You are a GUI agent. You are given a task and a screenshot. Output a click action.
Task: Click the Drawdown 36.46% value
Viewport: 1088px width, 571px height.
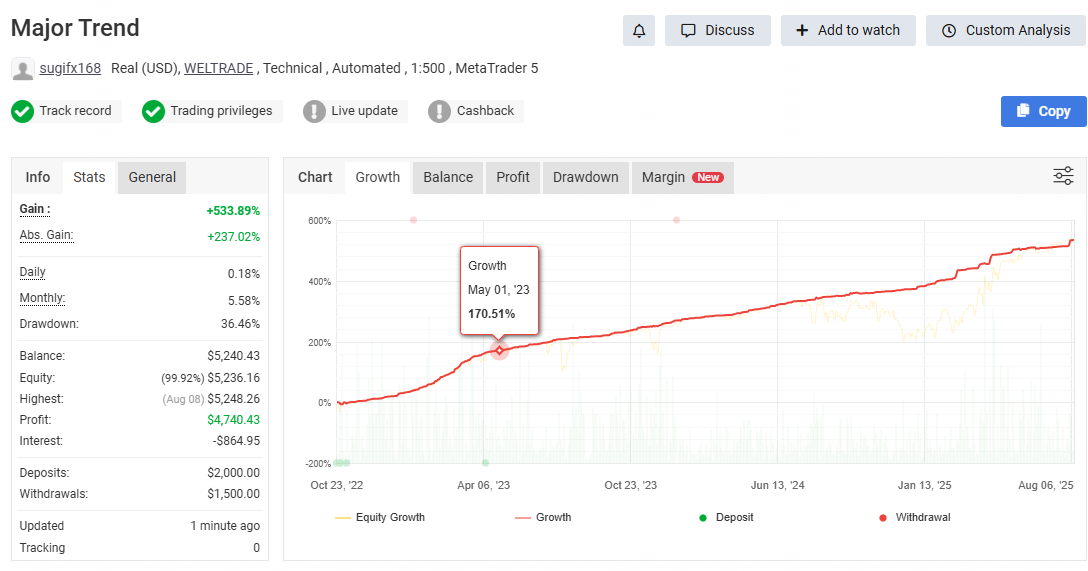coord(240,324)
